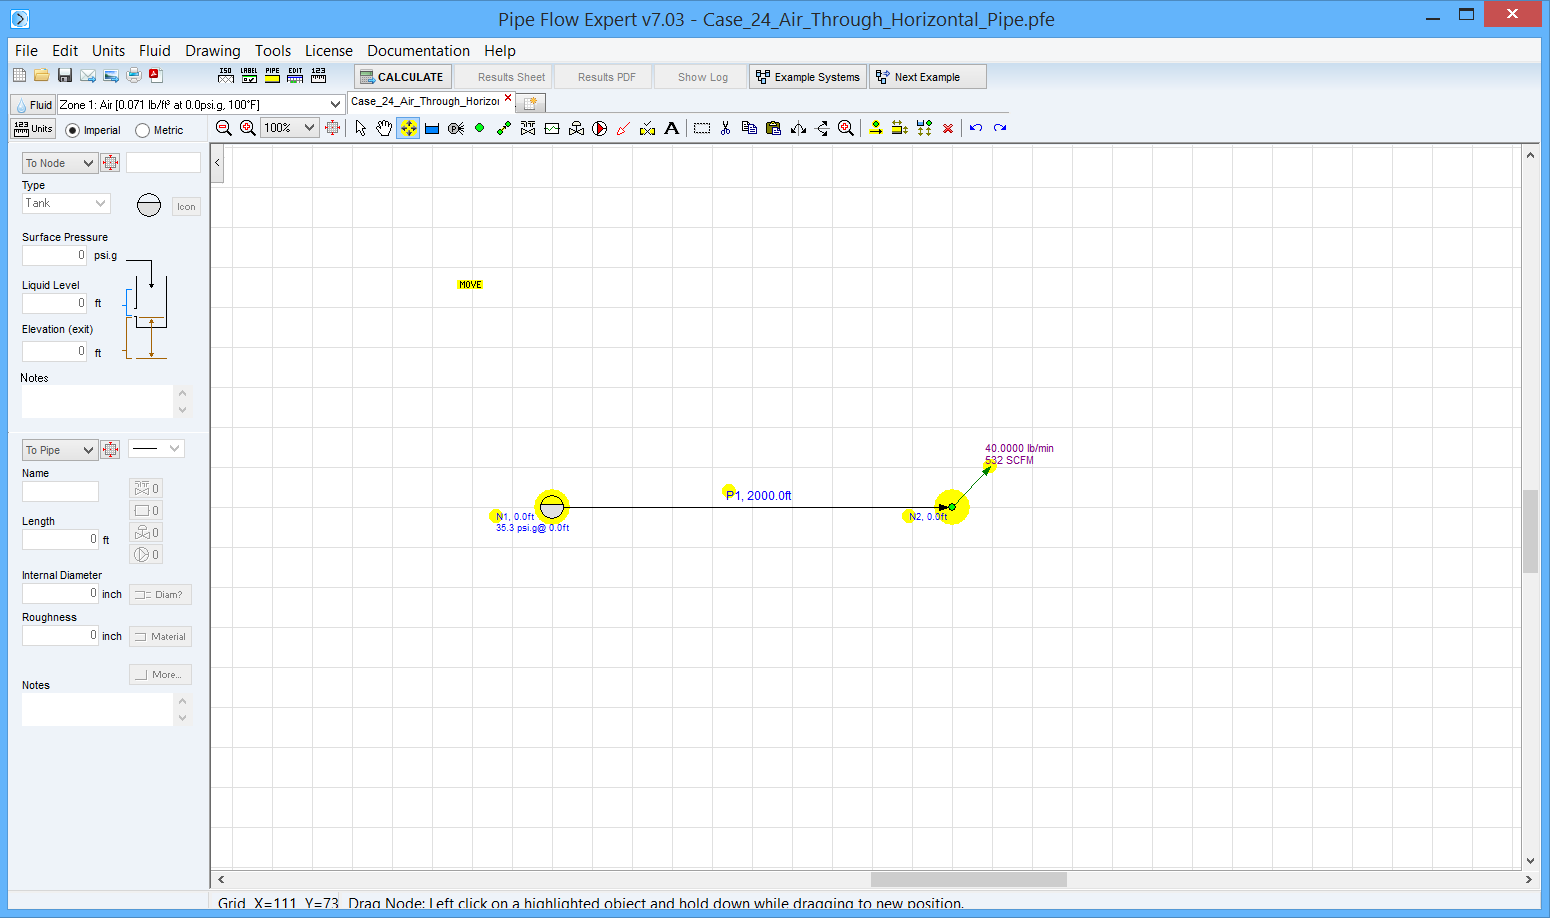1550x918 pixels.
Task: Click the Units button
Action: pyautogui.click(x=33, y=129)
